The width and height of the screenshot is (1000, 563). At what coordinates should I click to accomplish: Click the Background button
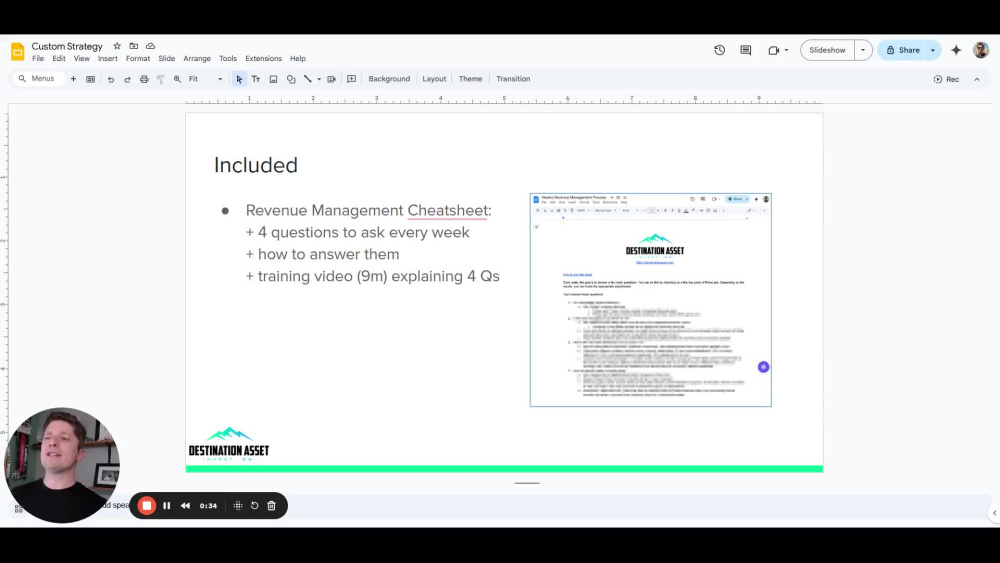coord(389,79)
